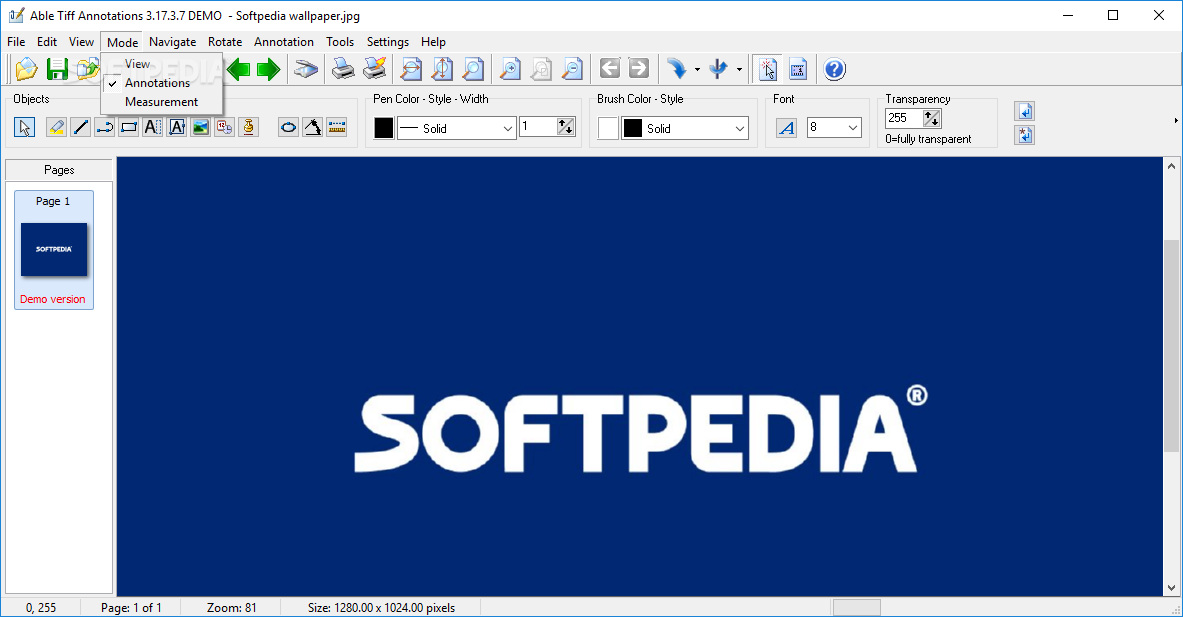The width and height of the screenshot is (1183, 617).
Task: Go to previous page with green left arrow
Action: [x=238, y=69]
